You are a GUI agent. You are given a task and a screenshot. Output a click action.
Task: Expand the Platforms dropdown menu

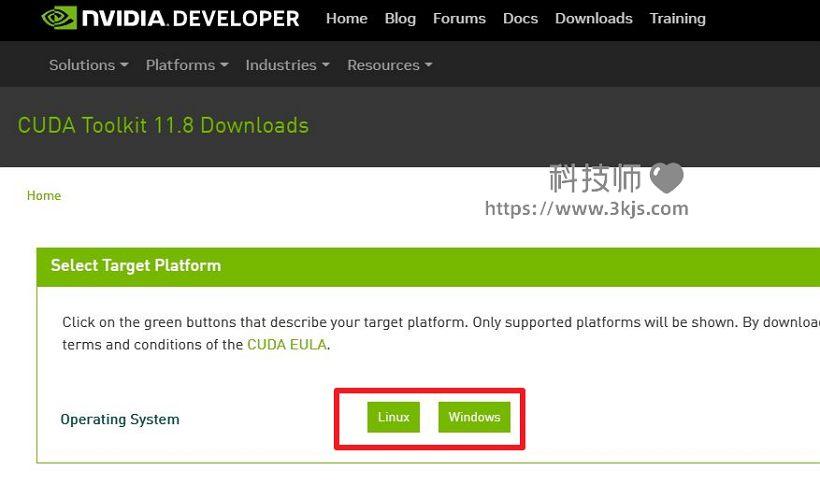coord(187,65)
